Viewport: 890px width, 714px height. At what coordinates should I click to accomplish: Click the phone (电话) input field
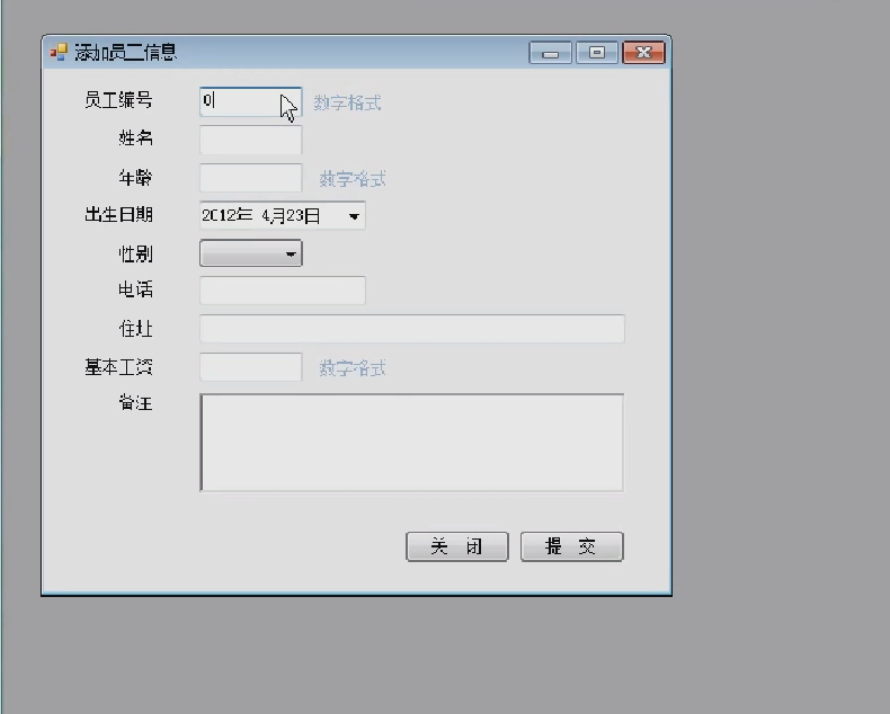point(282,291)
